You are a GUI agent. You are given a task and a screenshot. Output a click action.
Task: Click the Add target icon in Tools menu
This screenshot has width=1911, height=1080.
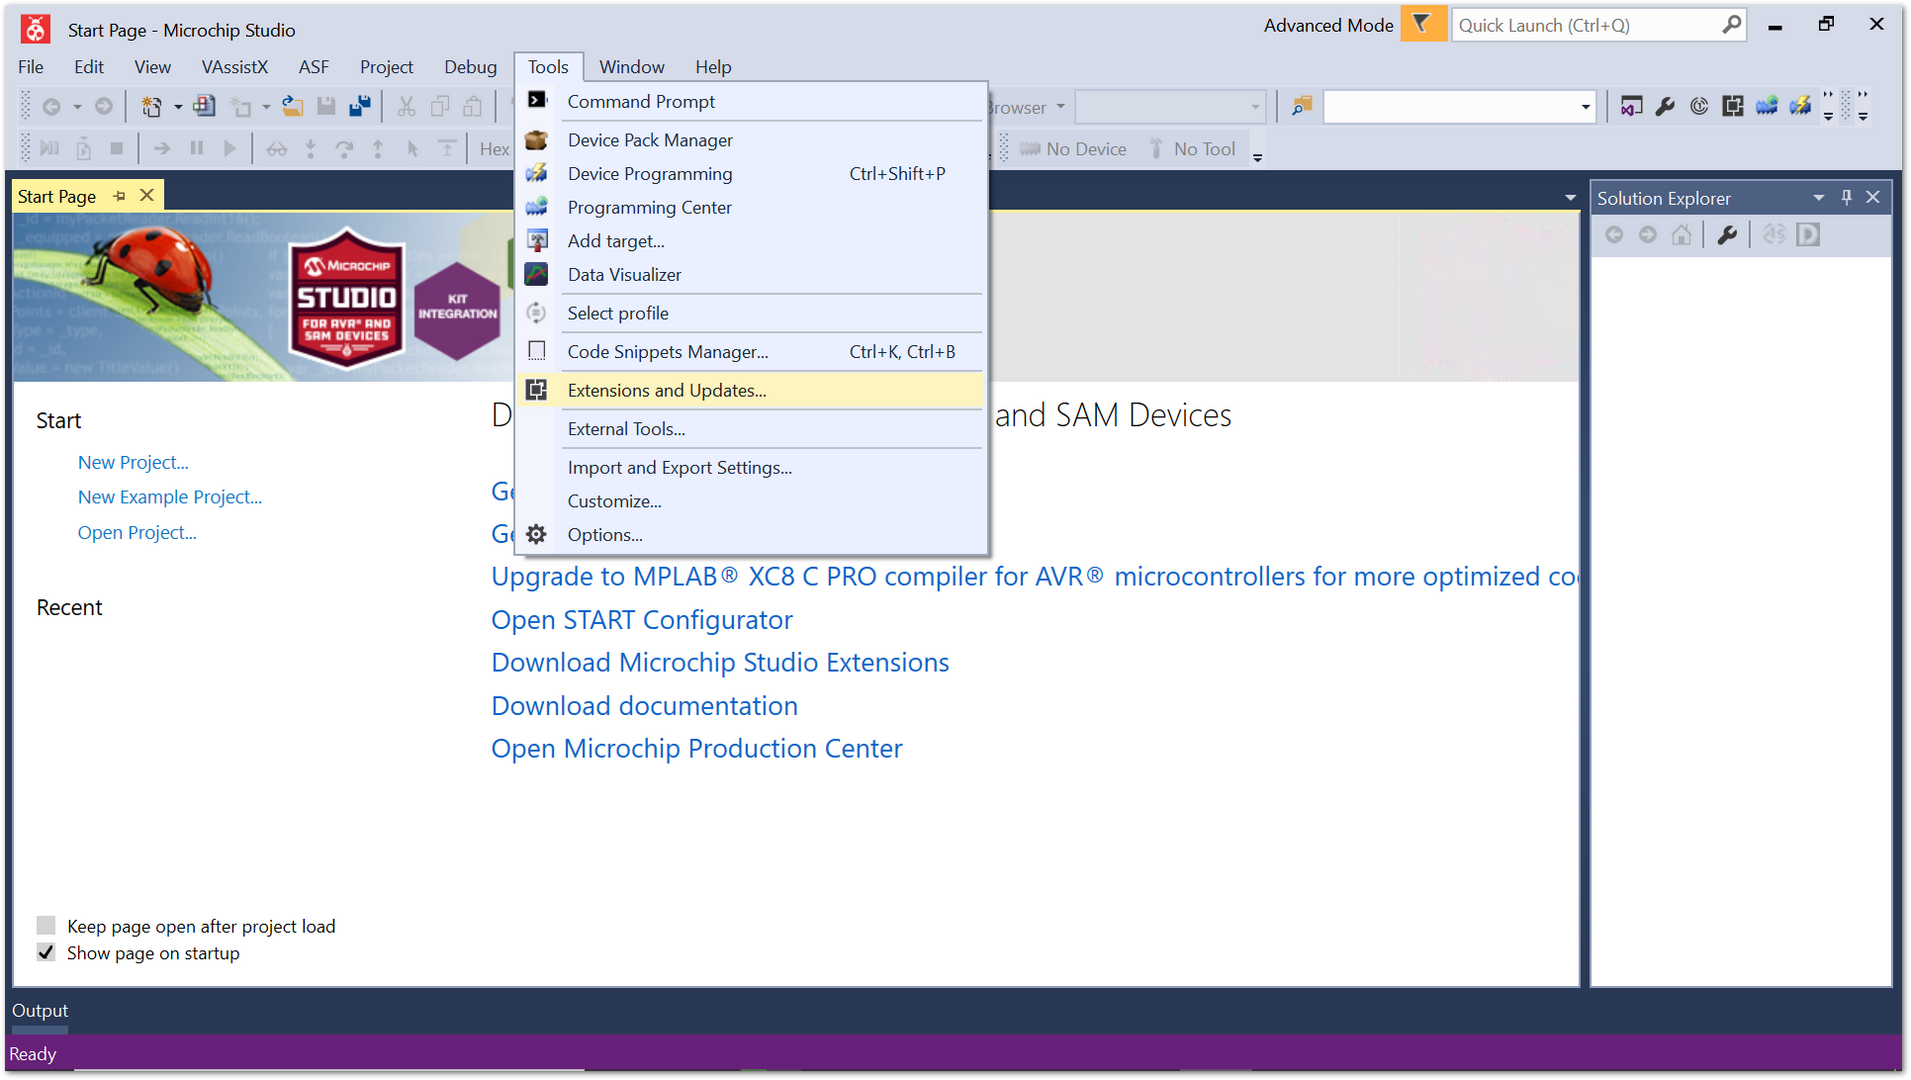click(537, 241)
